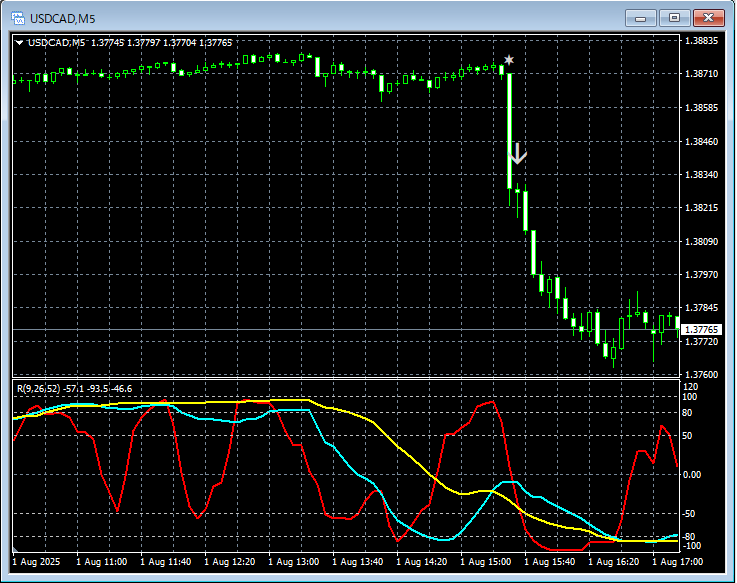Click the time label 1 Aug 13:40
Screen dimensions: 737x583
click(358, 562)
